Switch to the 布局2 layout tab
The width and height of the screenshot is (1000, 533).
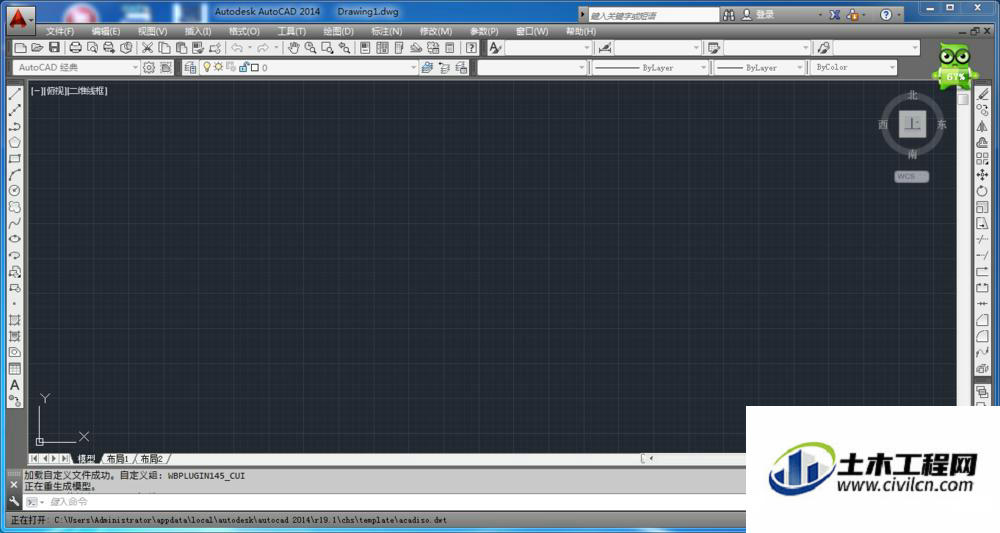[152, 459]
